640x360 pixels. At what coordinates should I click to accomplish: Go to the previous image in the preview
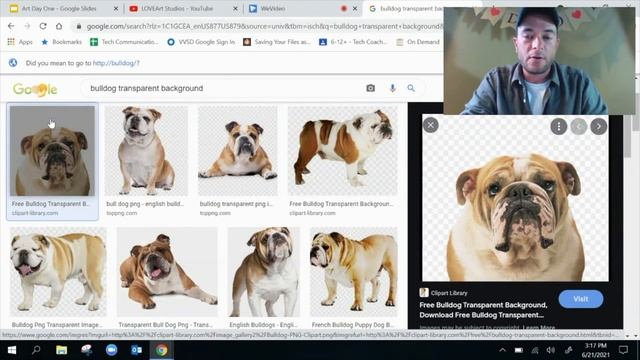(x=579, y=127)
